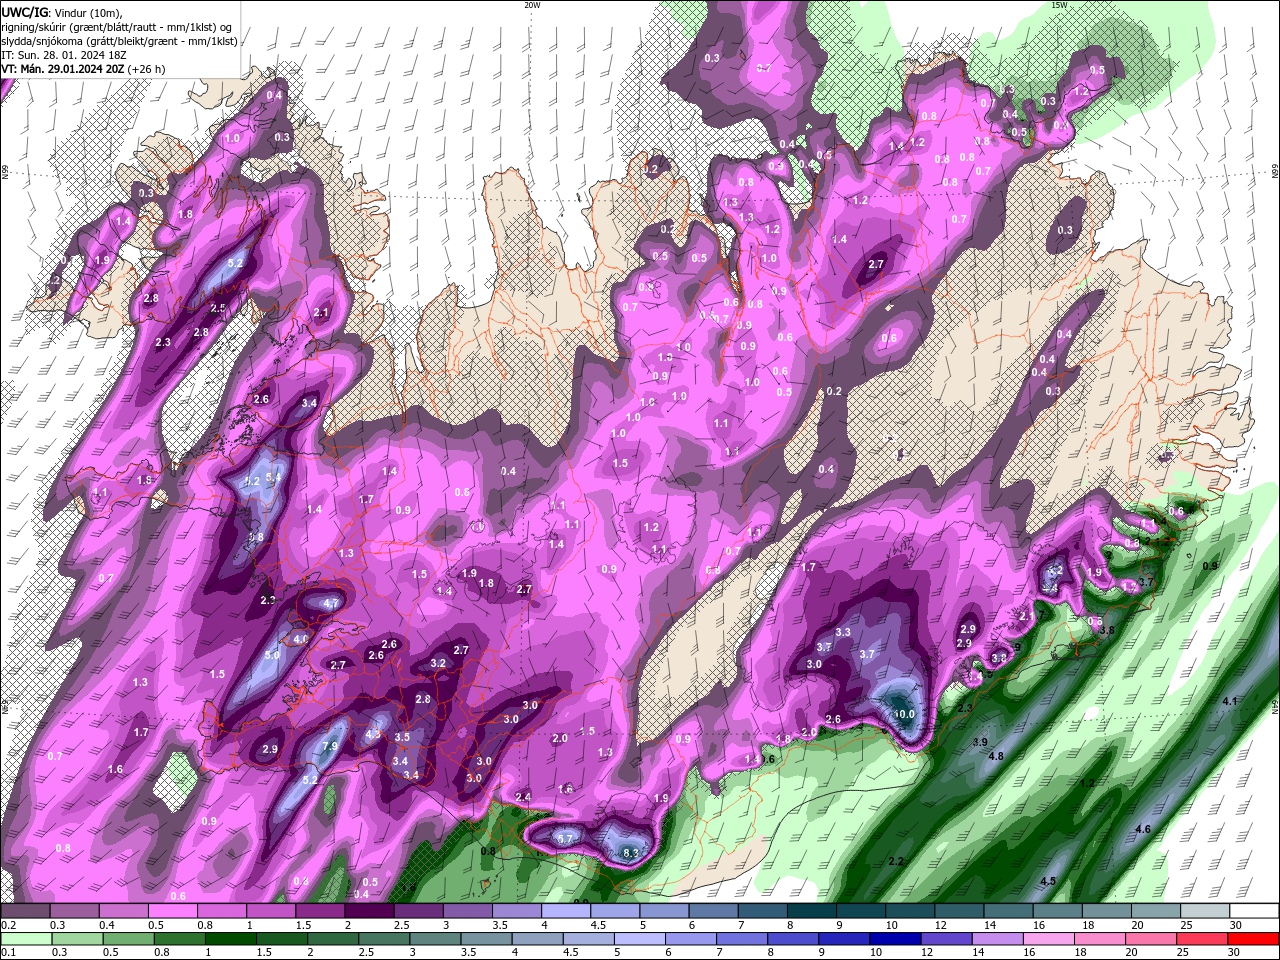
Task: Click the '4.7' value on the map
Action: 331,604
